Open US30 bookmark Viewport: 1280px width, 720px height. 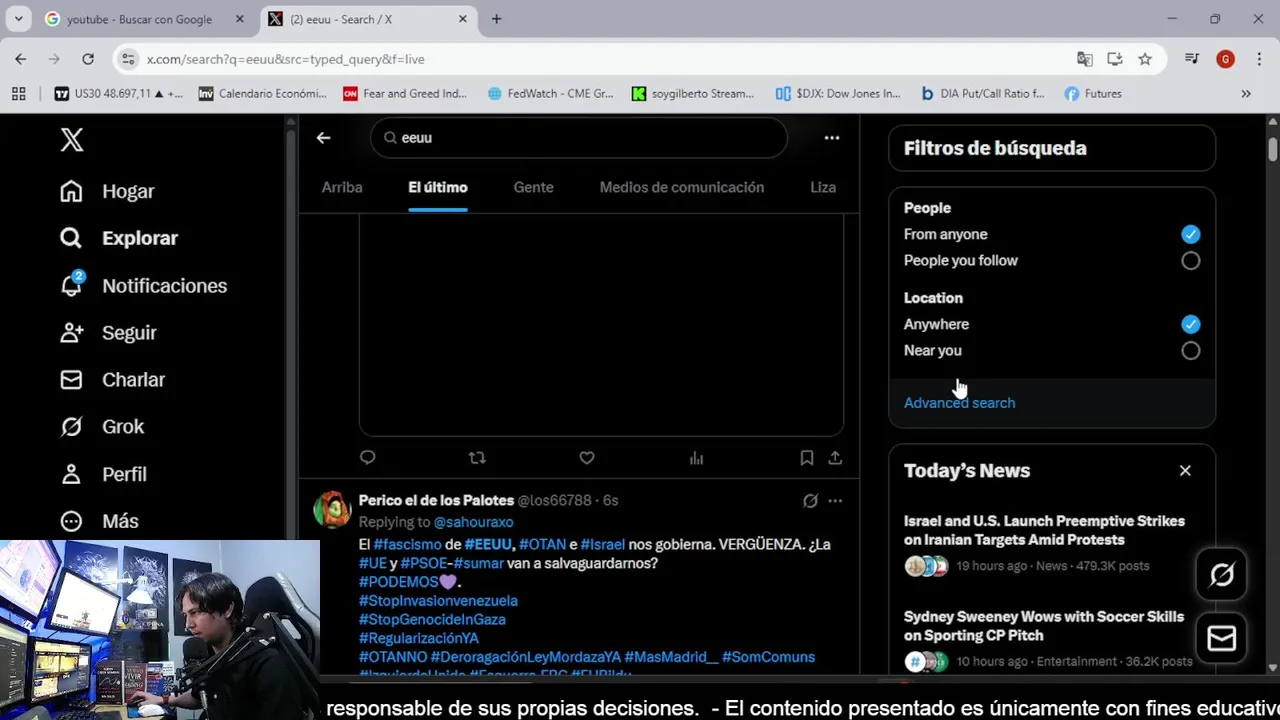pos(119,93)
